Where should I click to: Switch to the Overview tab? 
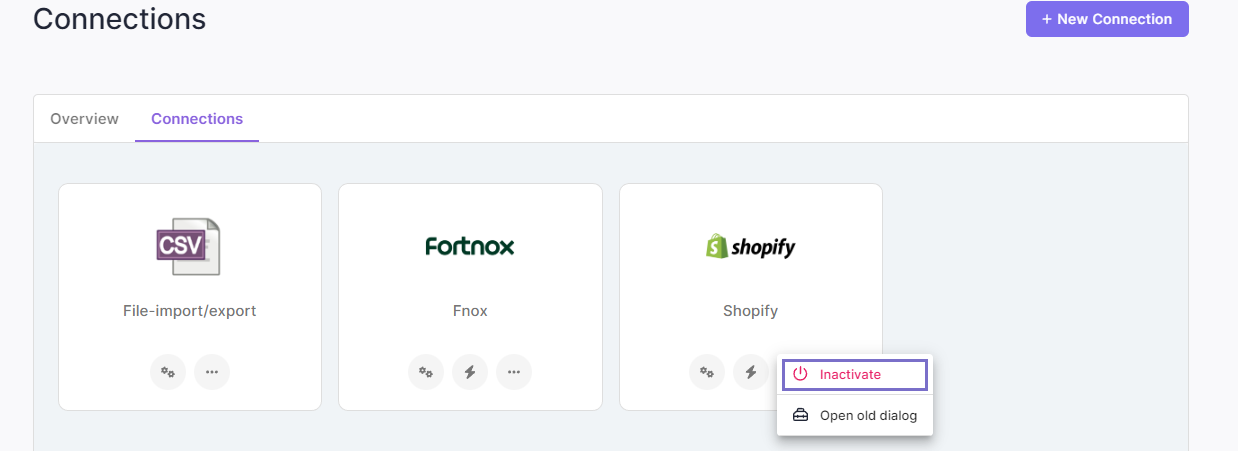pos(85,119)
